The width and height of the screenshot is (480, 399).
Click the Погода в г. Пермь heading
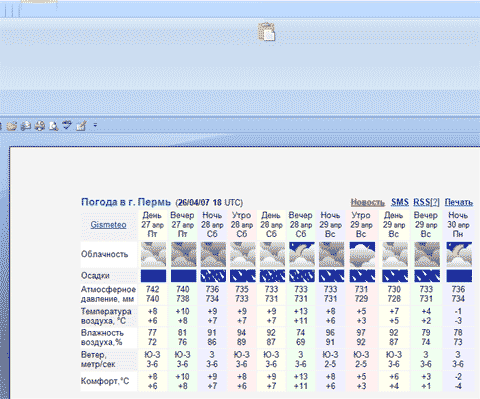click(x=126, y=202)
